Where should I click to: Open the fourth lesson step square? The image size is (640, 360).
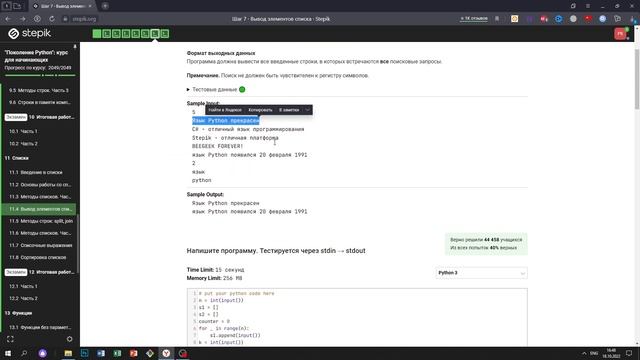(126, 34)
